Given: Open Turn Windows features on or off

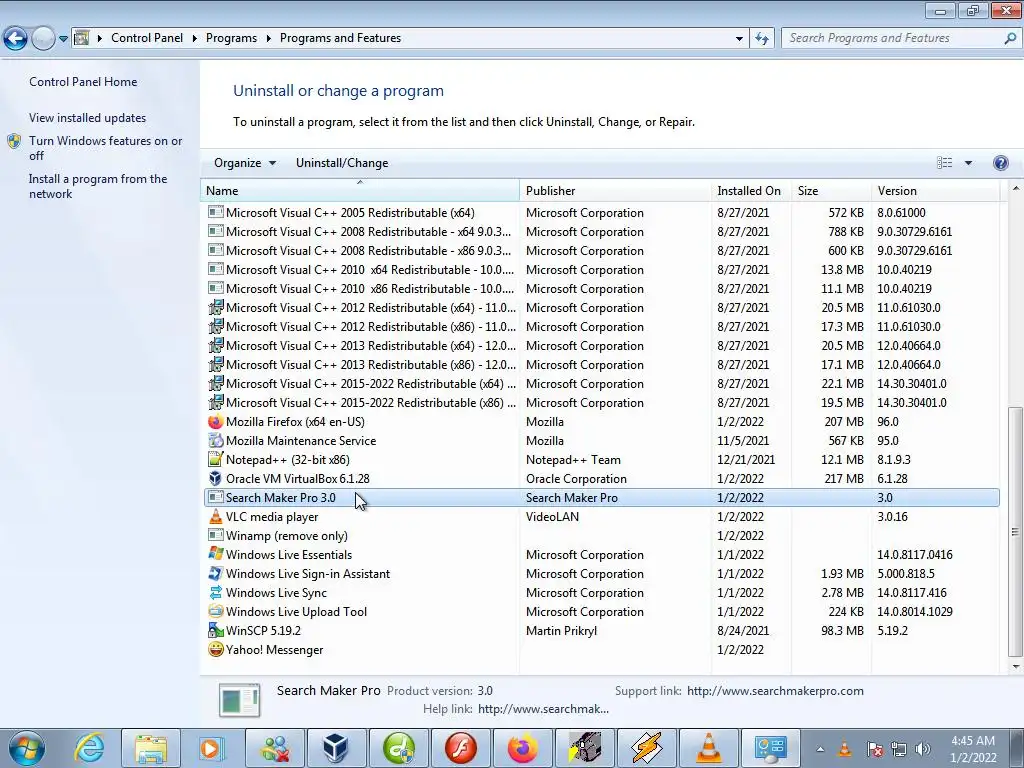Looking at the screenshot, I should click(105, 148).
